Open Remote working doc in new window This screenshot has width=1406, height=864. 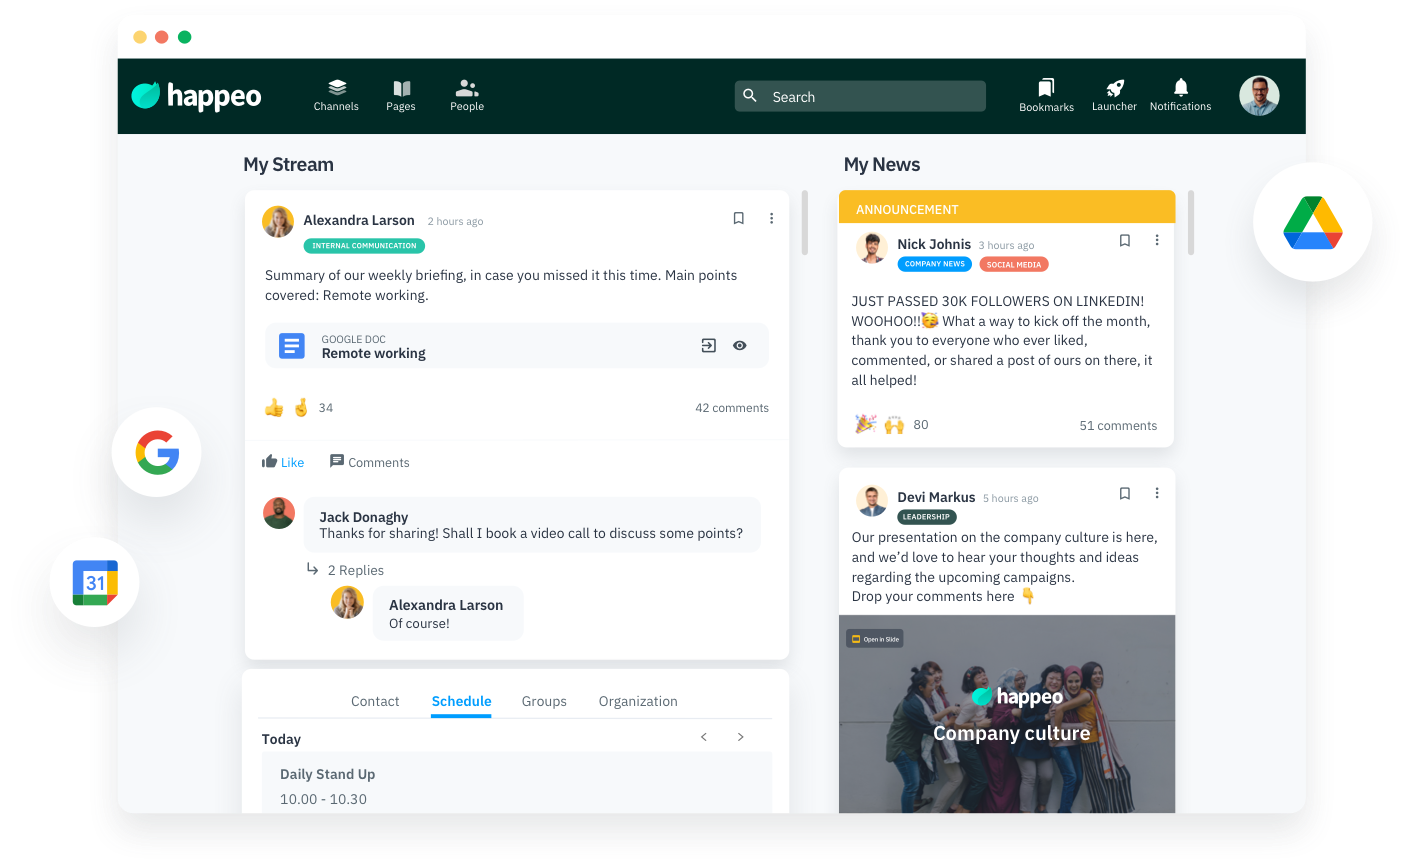click(x=708, y=346)
